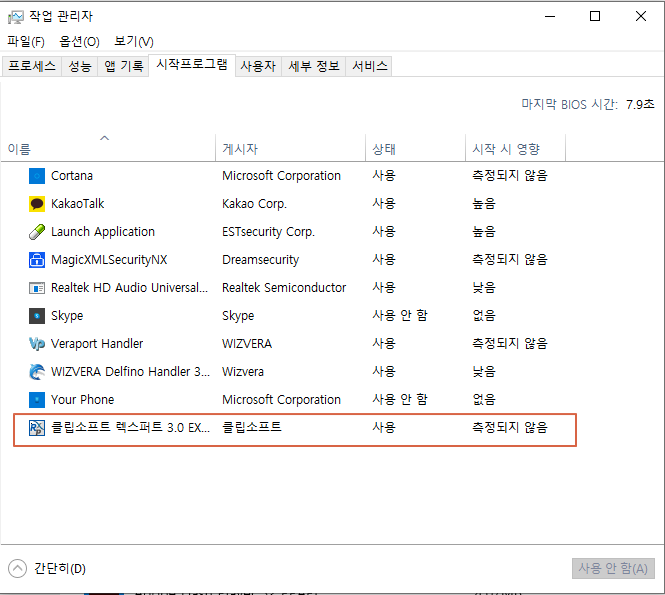Screen dimensions: 665x595
Task: Click Wizvera publisher in Delfino row
Action: (243, 372)
